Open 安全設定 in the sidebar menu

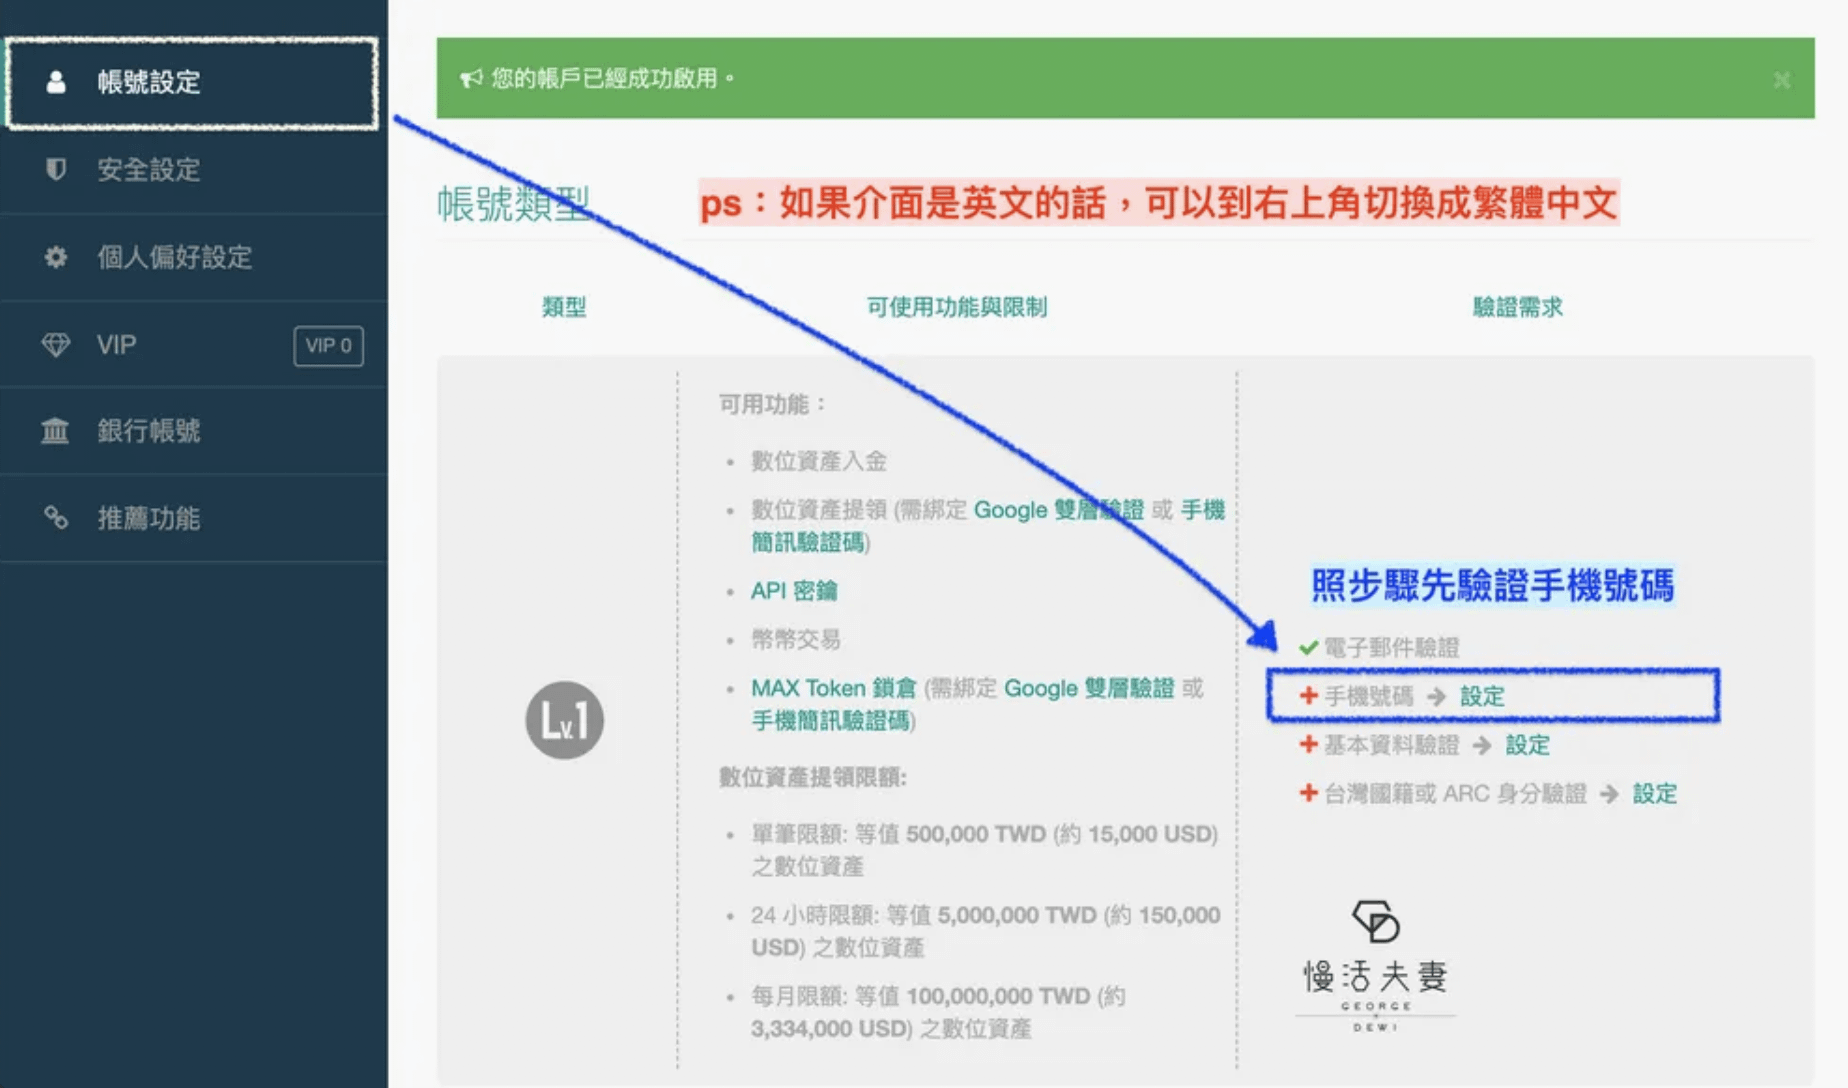click(x=149, y=170)
